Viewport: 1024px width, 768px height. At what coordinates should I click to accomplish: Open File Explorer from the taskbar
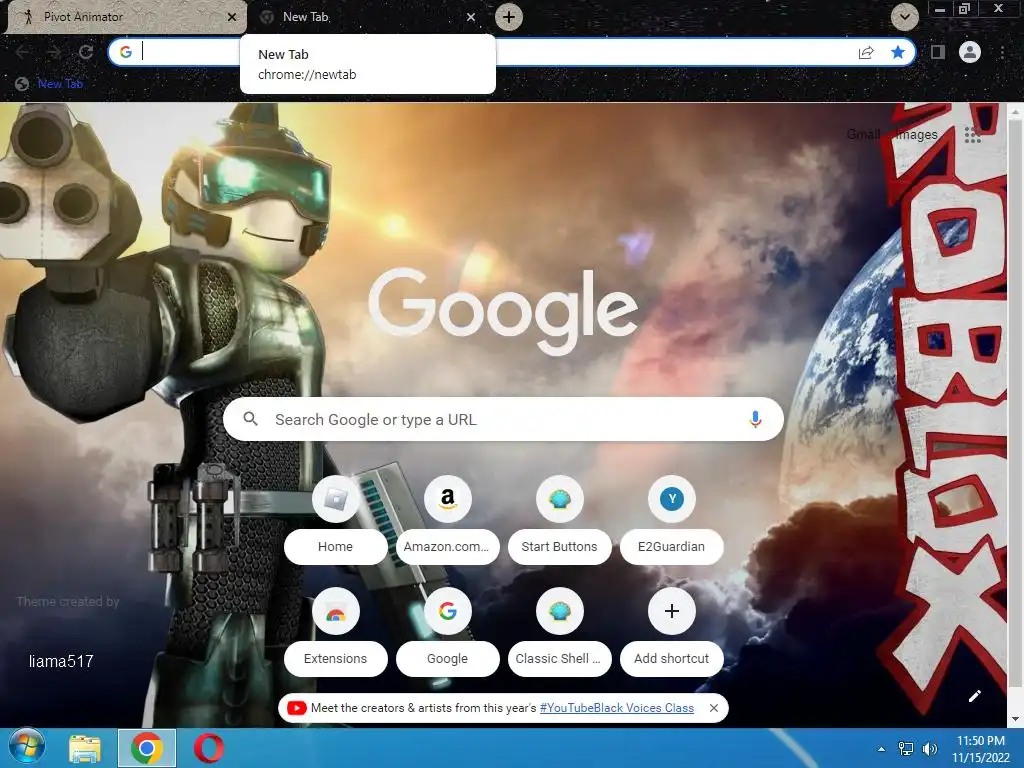tap(85, 748)
